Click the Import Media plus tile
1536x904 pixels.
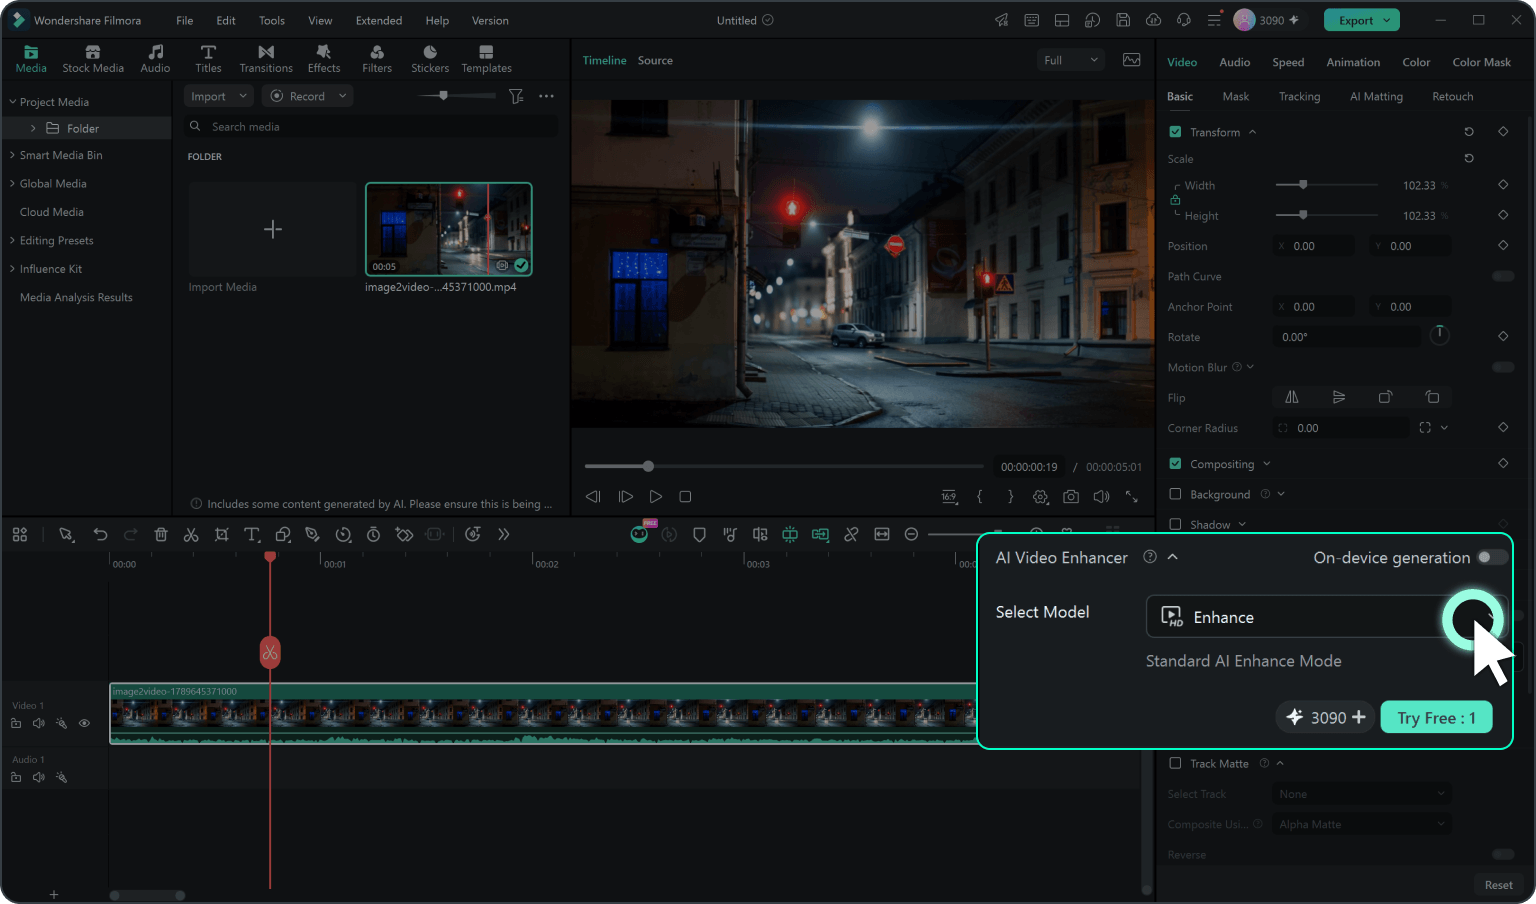tap(272, 229)
